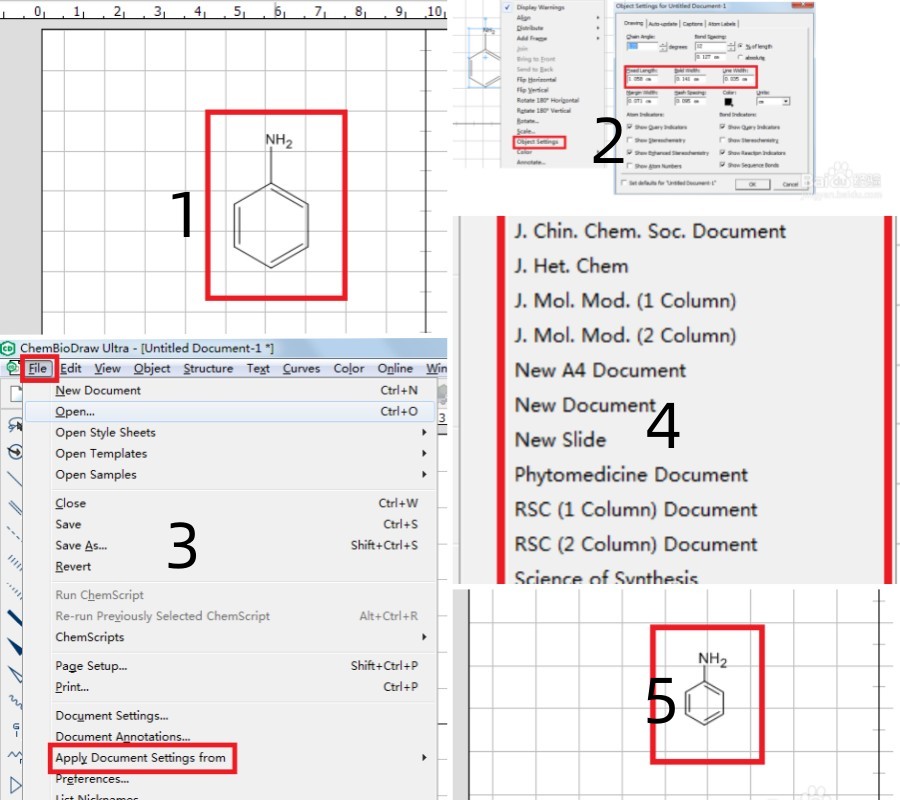
Task: Toggle Bond Indicators Show Query Indicators checkbox
Action: coord(723,127)
